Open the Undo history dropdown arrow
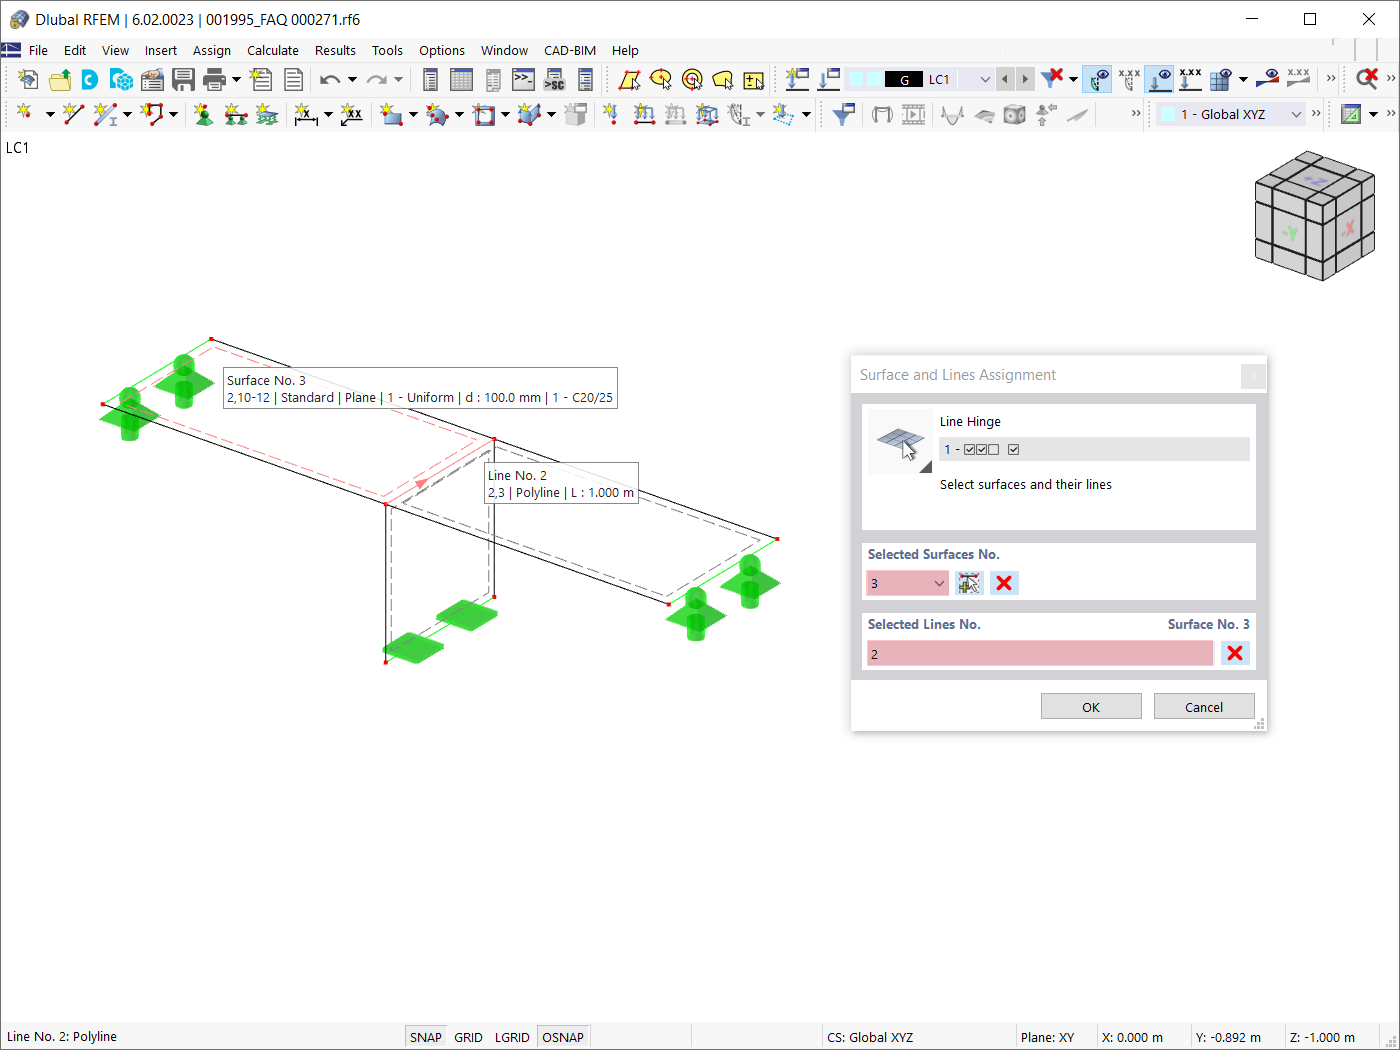The height and width of the screenshot is (1050, 1400). 352,80
